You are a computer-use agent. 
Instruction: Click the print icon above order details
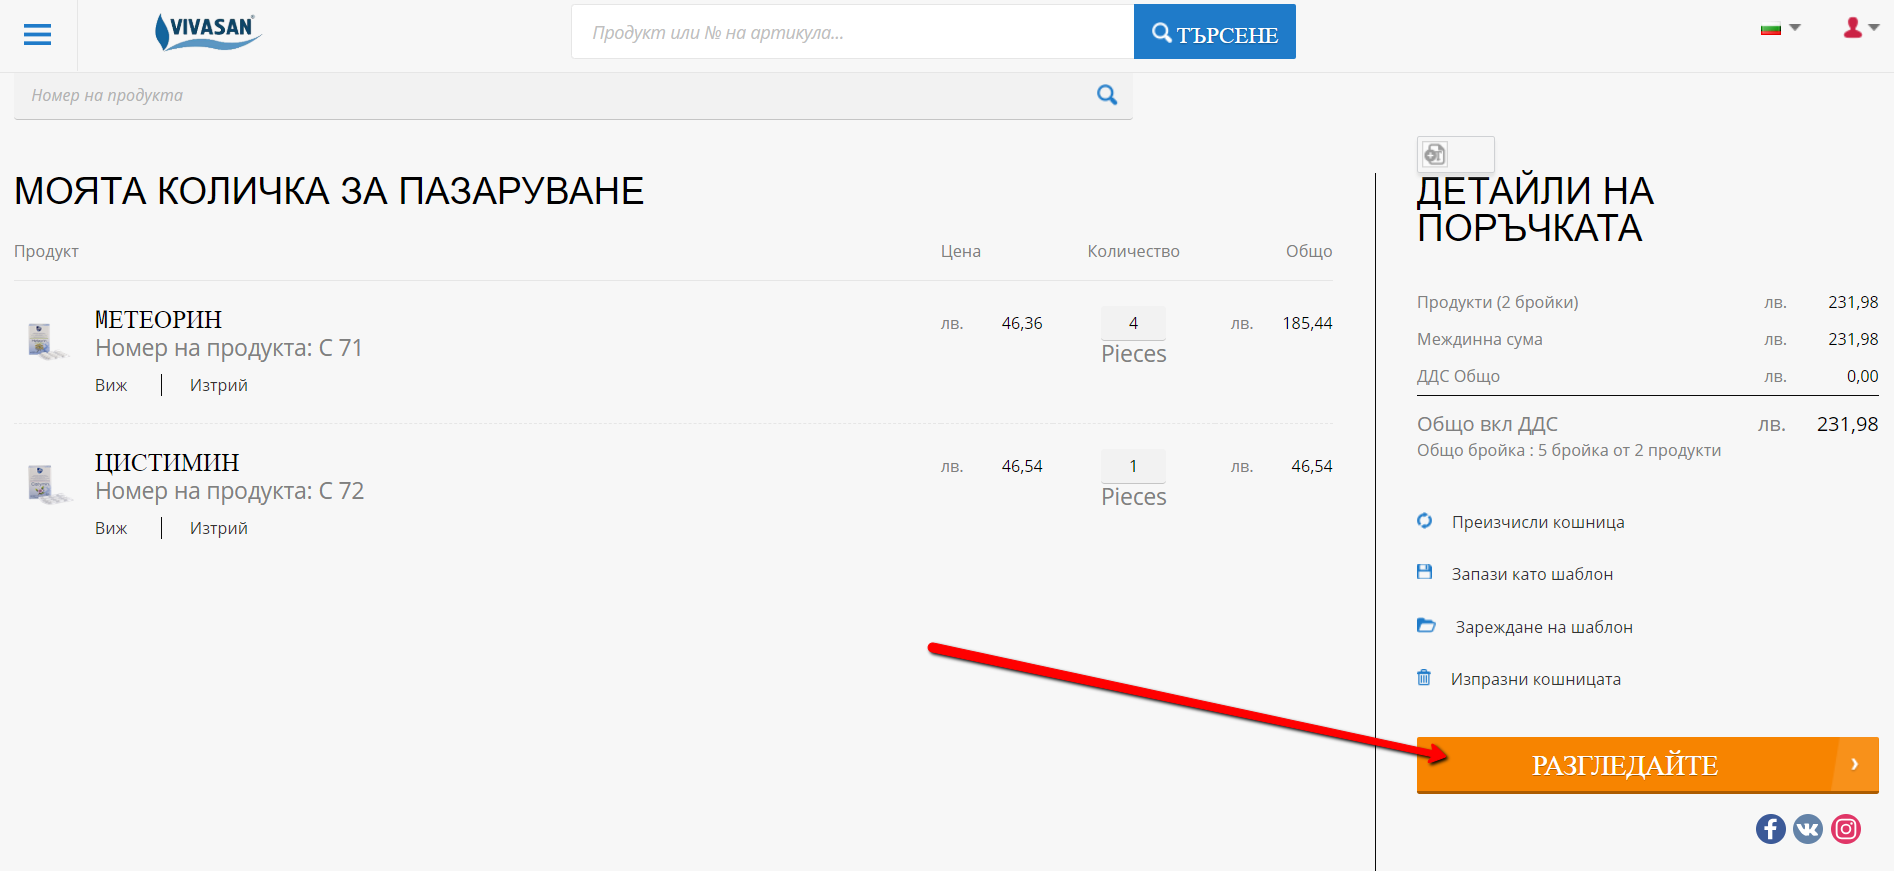(x=1435, y=154)
